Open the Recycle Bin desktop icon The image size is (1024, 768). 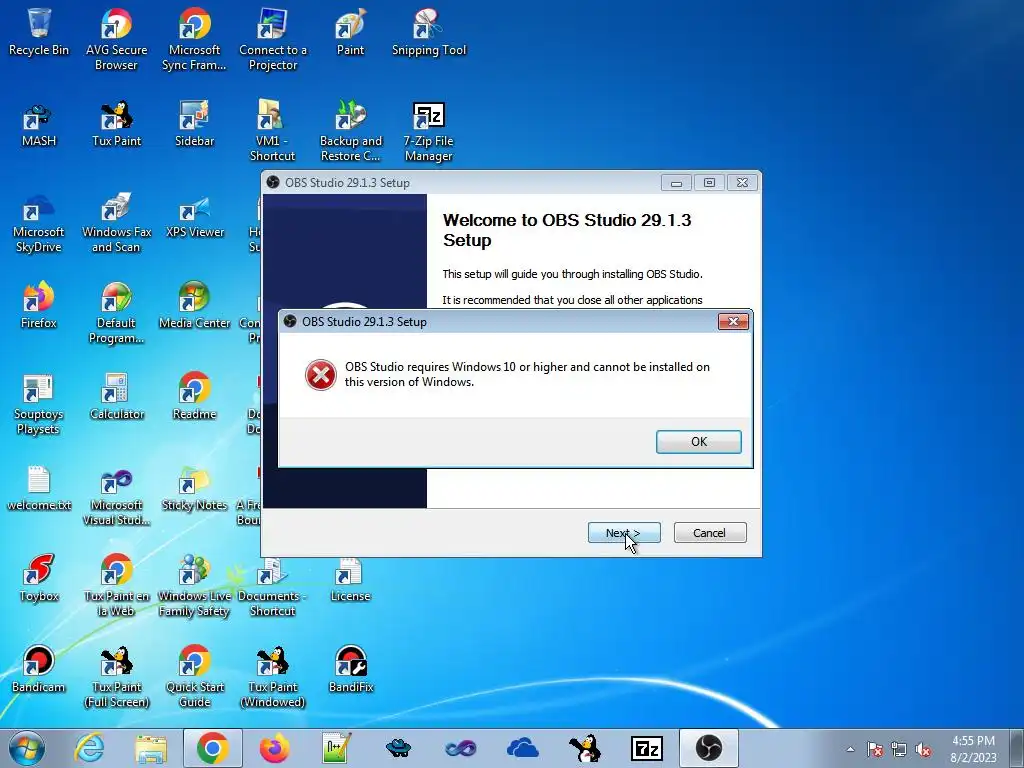pyautogui.click(x=39, y=32)
